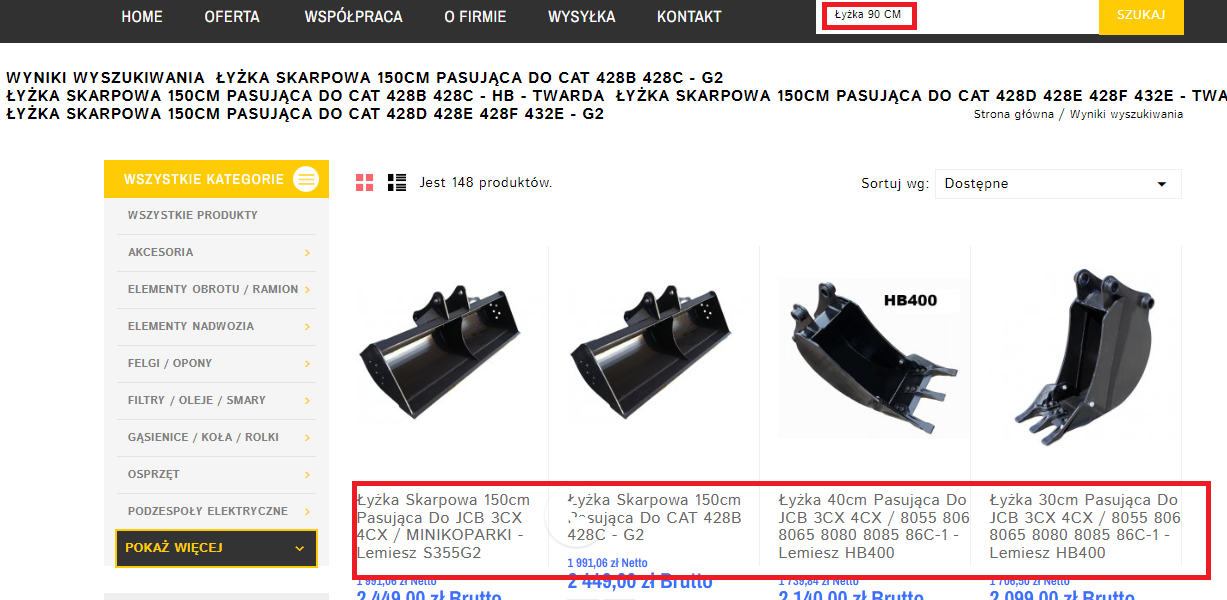Image resolution: width=1227 pixels, height=600 pixels.
Task: Open the OFERTA menu item
Action: [x=232, y=17]
